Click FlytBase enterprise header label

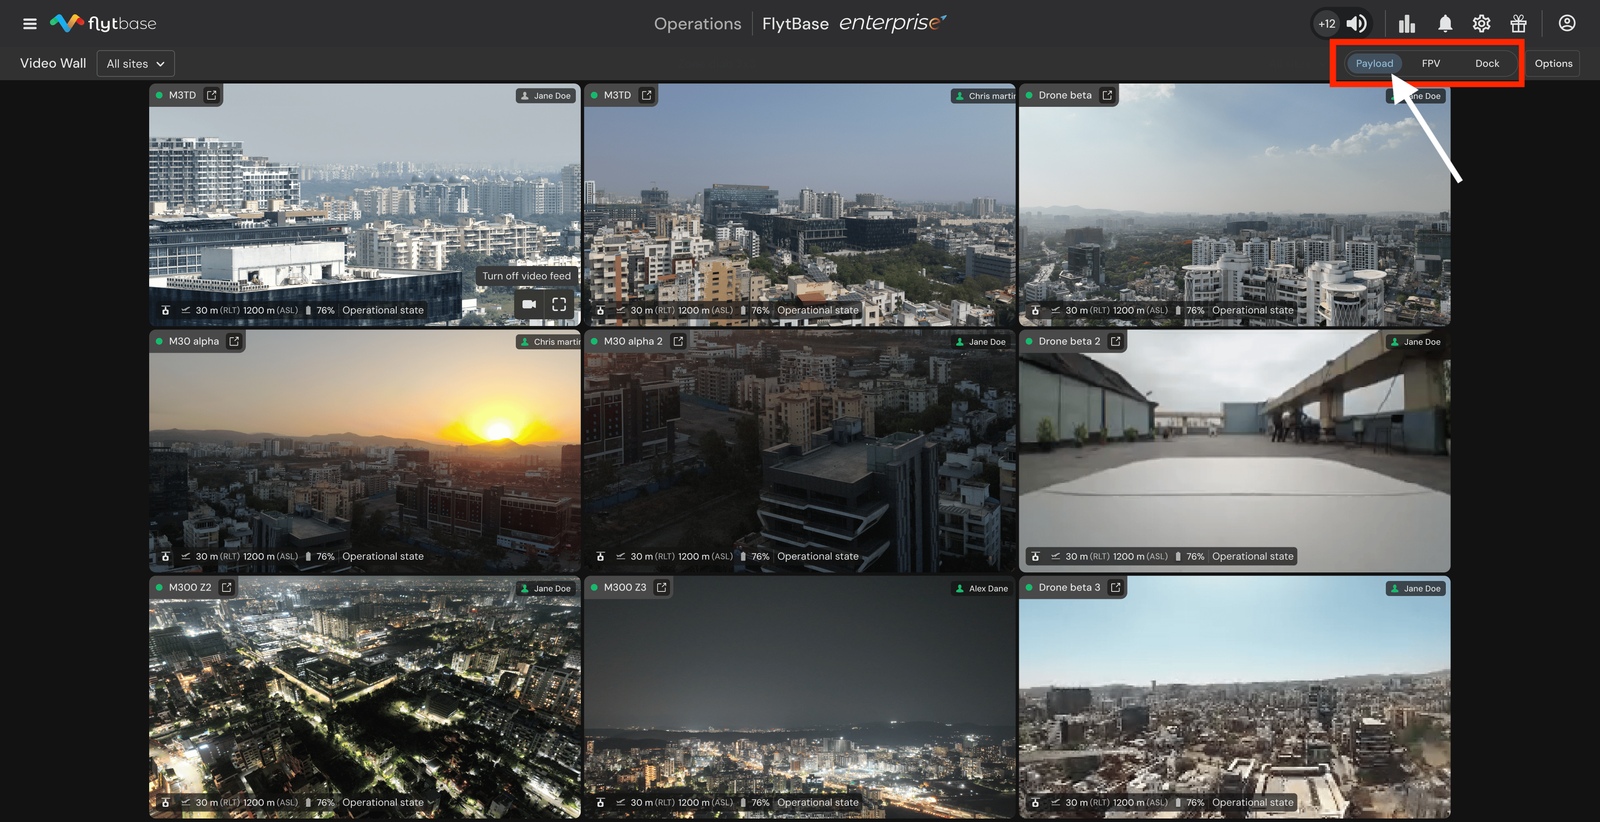point(853,23)
